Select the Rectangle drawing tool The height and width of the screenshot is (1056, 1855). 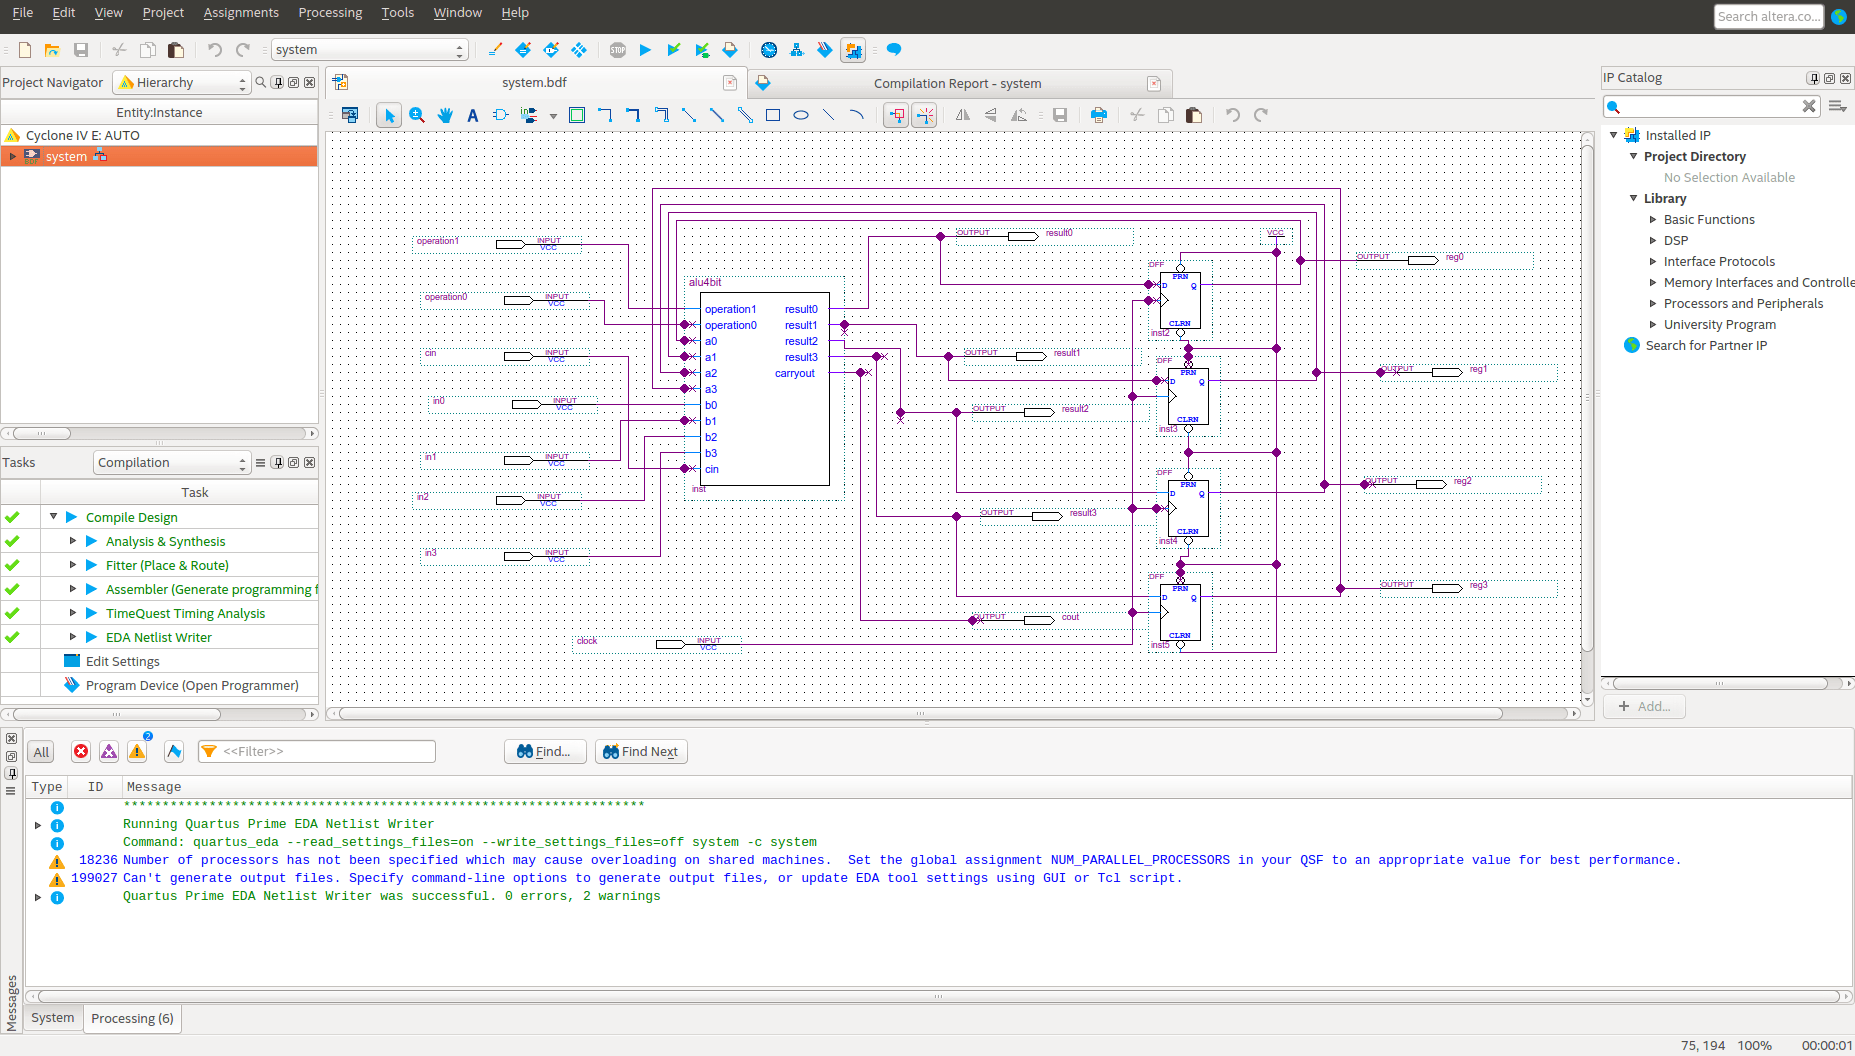coord(773,116)
